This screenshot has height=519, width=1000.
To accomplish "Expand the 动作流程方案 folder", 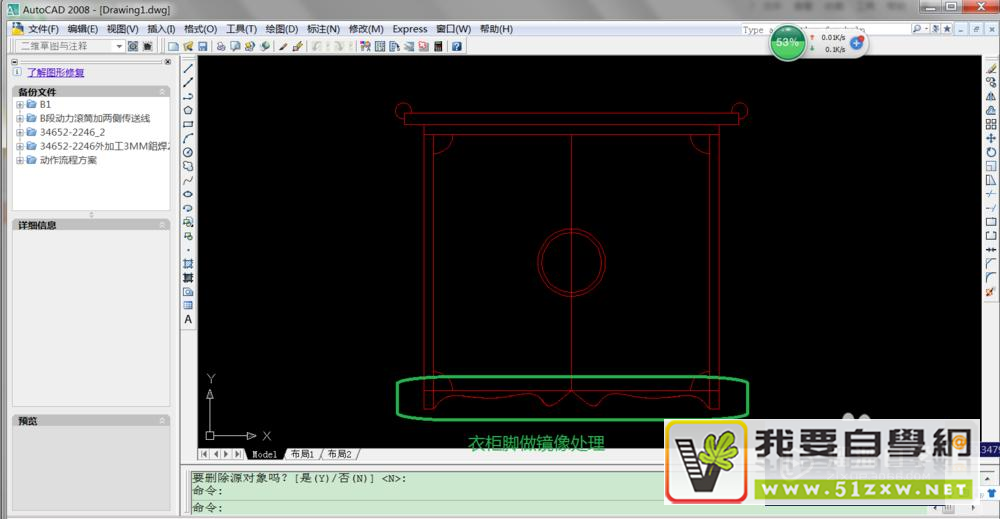I will (20, 161).
